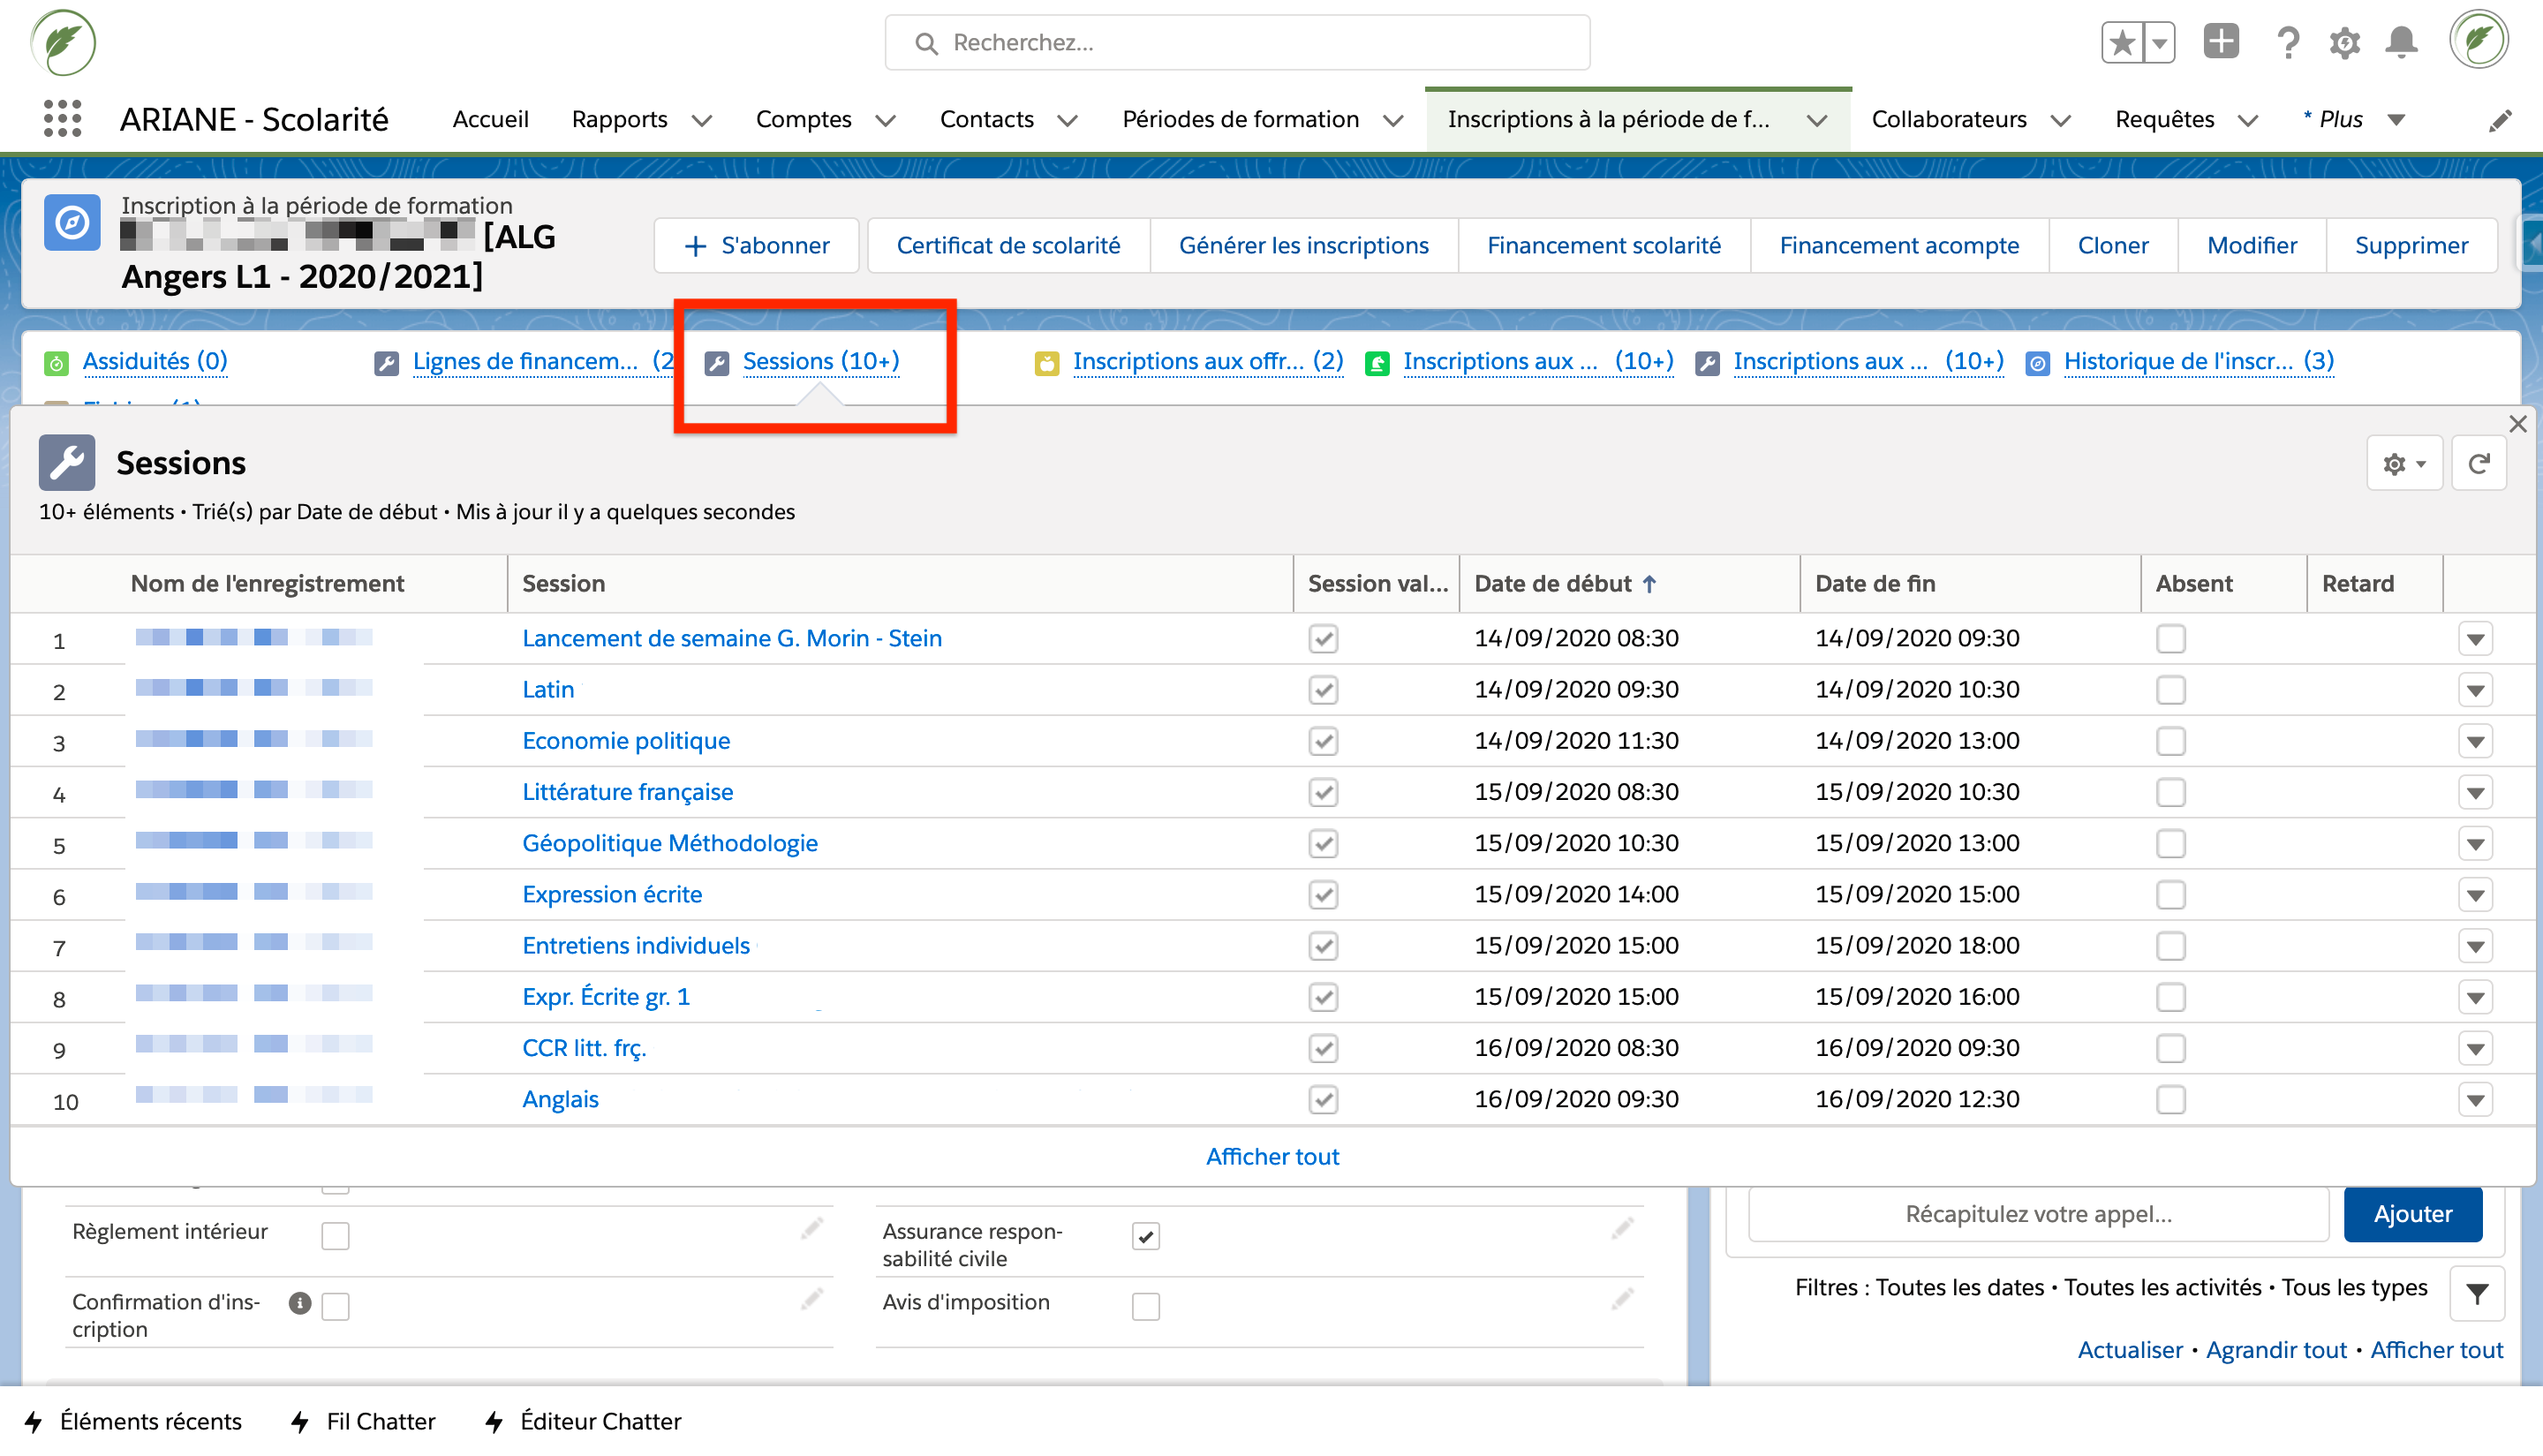The width and height of the screenshot is (2543, 1456).
Task: Click the activity filter funnel icon
Action: point(2477,1294)
